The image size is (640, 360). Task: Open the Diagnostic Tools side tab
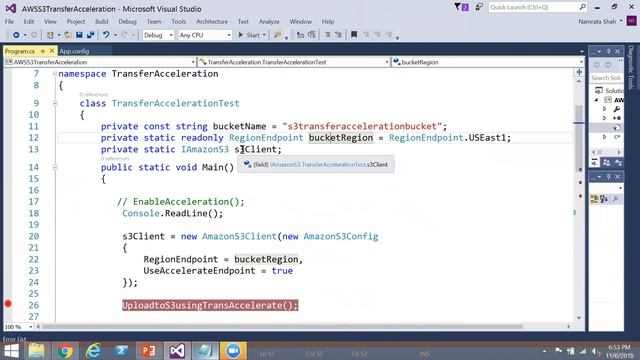(631, 67)
